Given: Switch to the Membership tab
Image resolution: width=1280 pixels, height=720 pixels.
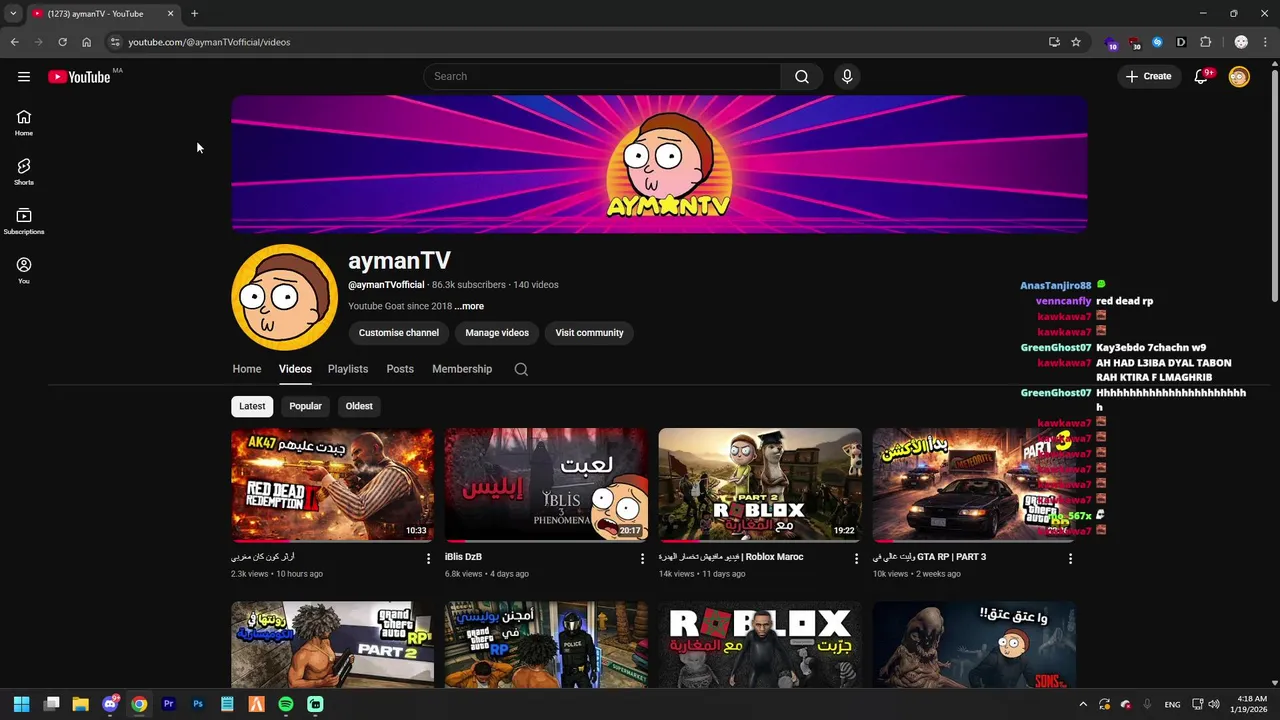Looking at the screenshot, I should coord(462,369).
